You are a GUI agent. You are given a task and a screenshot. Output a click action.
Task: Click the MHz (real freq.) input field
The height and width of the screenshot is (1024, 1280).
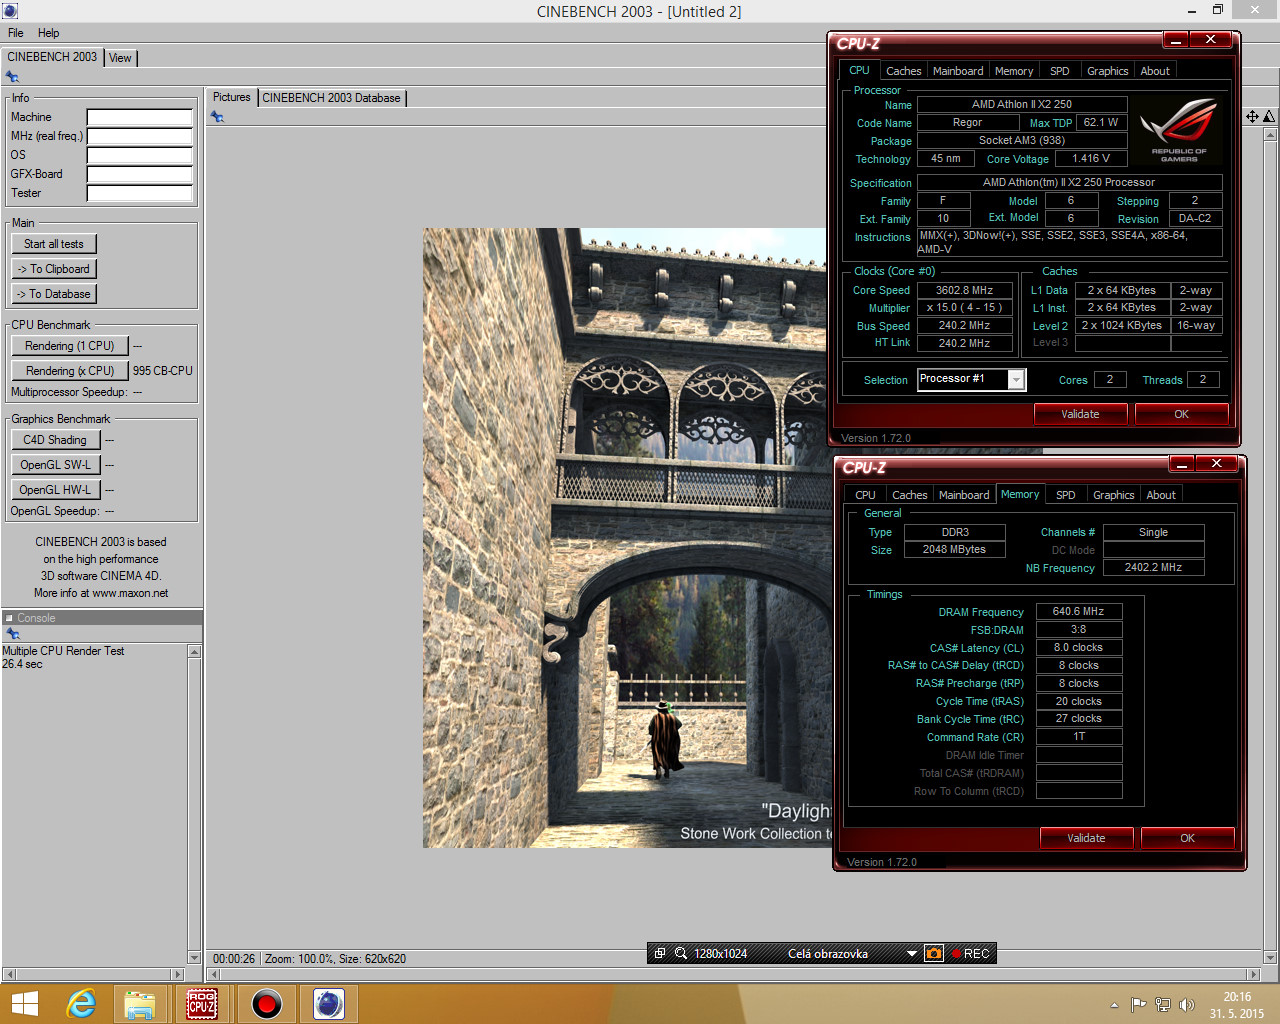pos(140,136)
